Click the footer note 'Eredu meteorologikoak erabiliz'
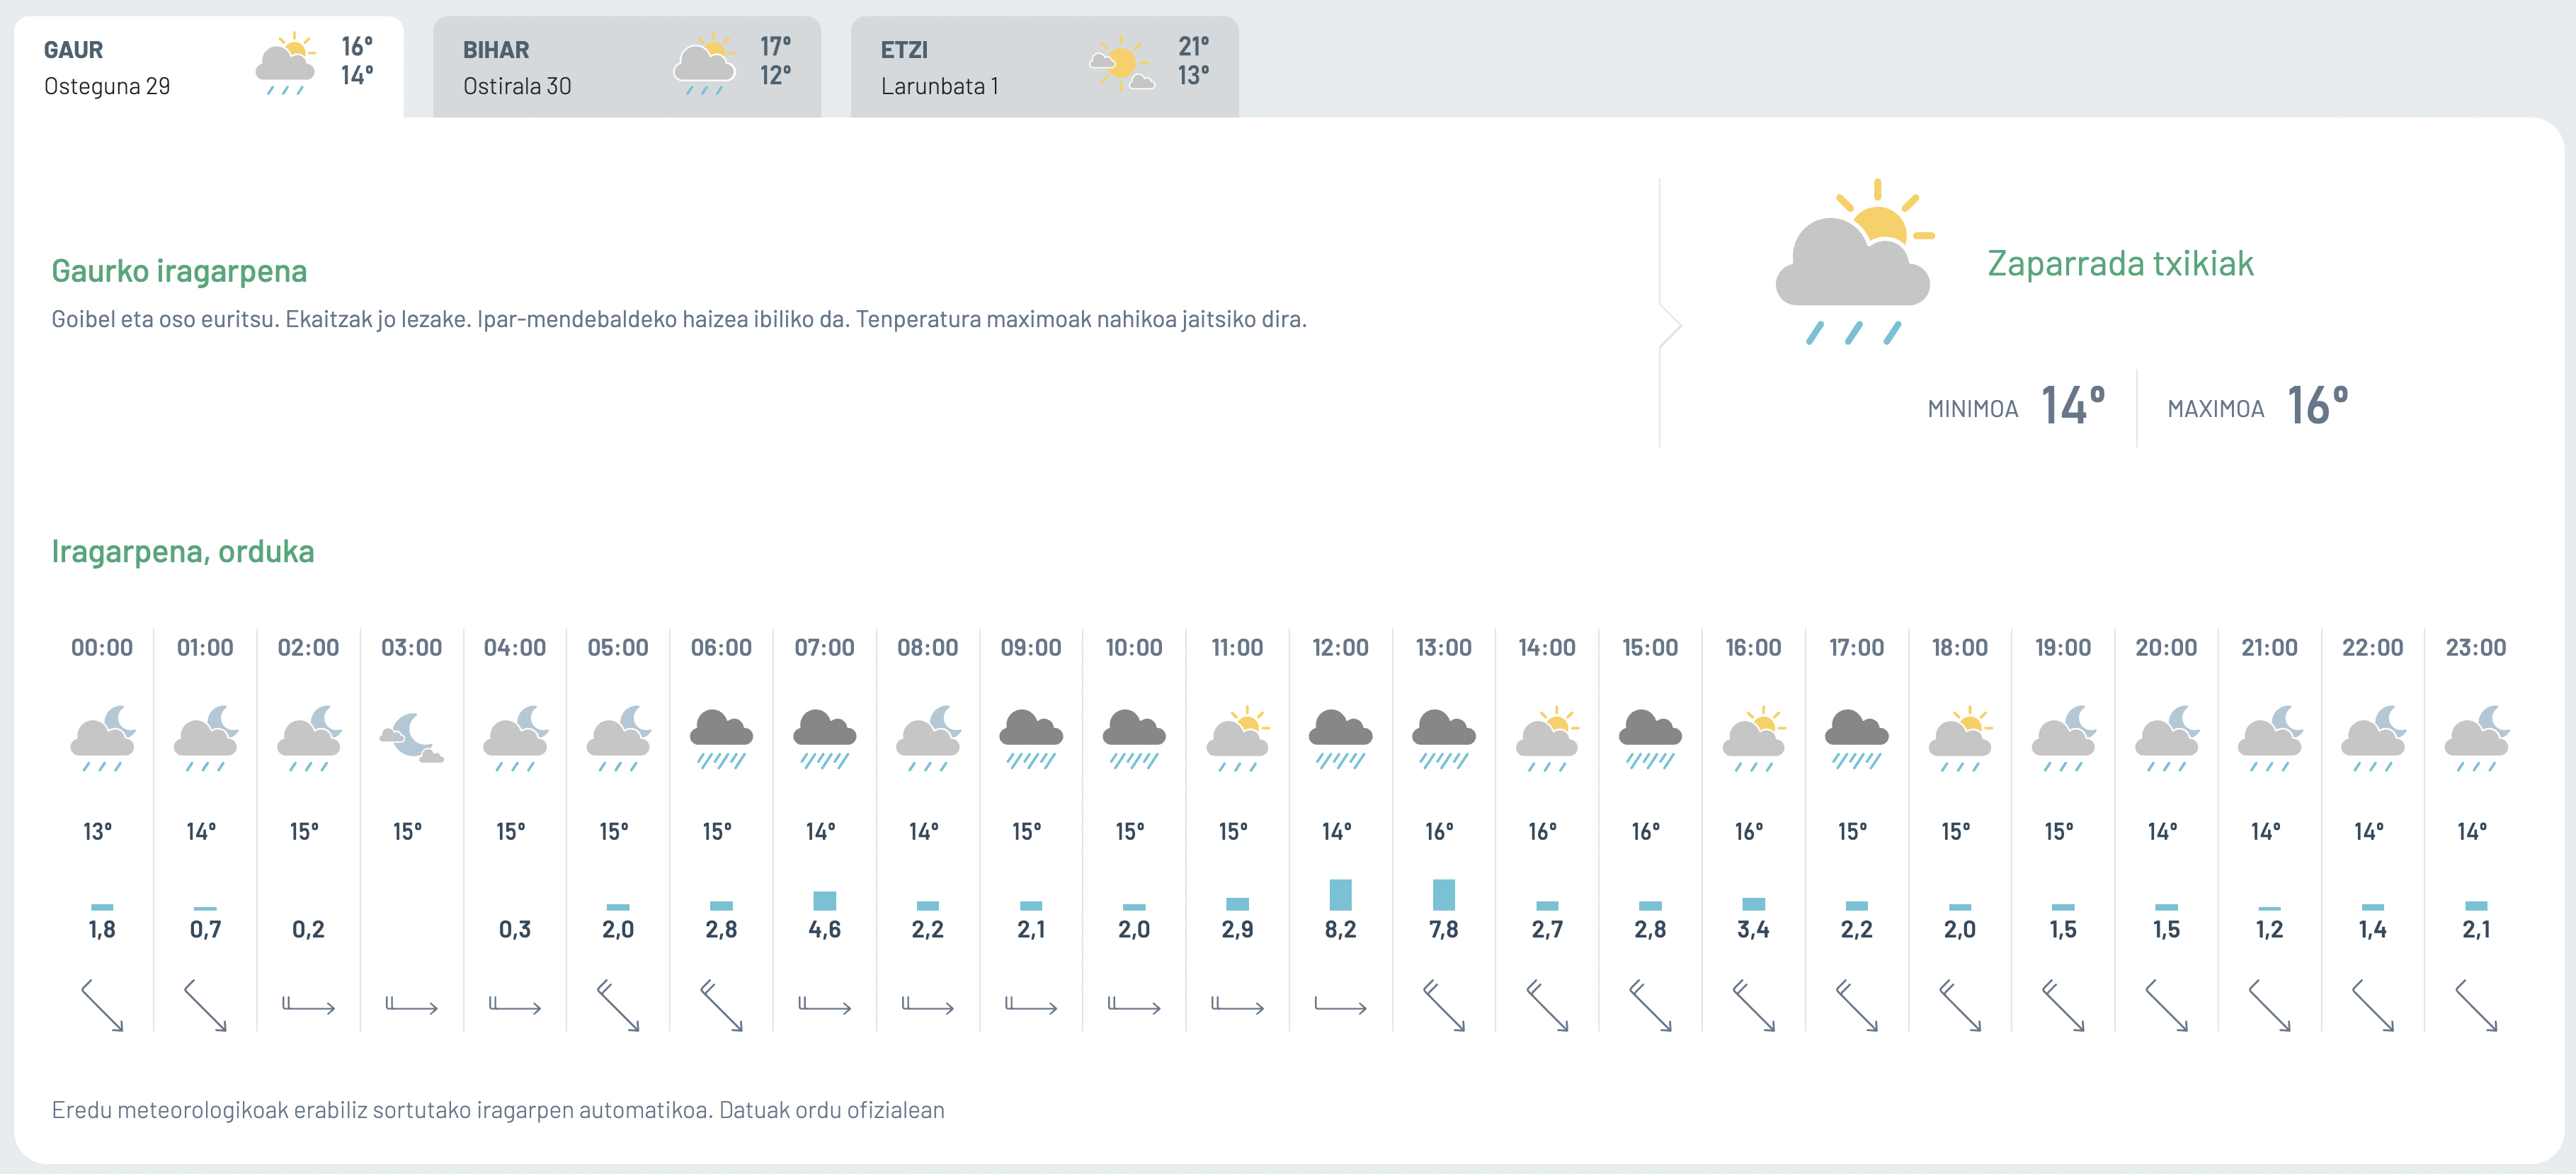The image size is (2576, 1174). (x=498, y=1110)
